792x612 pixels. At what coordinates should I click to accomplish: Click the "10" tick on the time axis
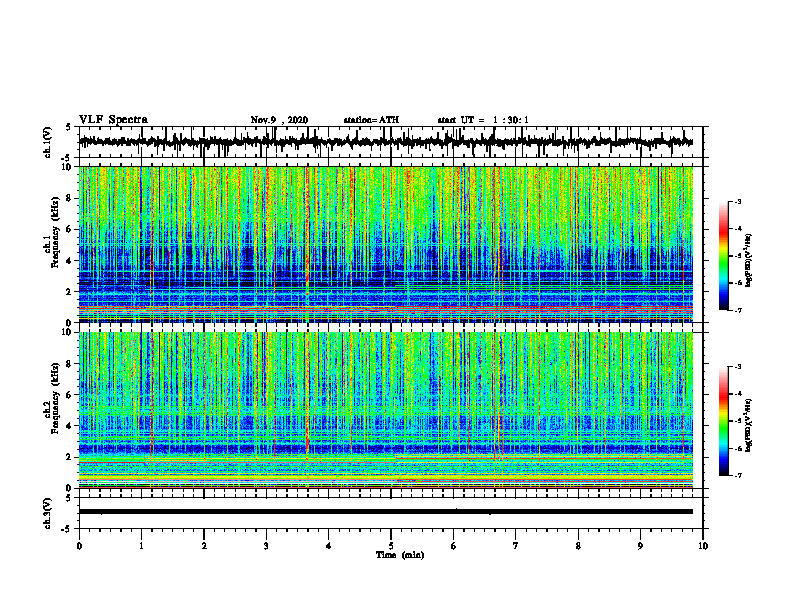703,546
